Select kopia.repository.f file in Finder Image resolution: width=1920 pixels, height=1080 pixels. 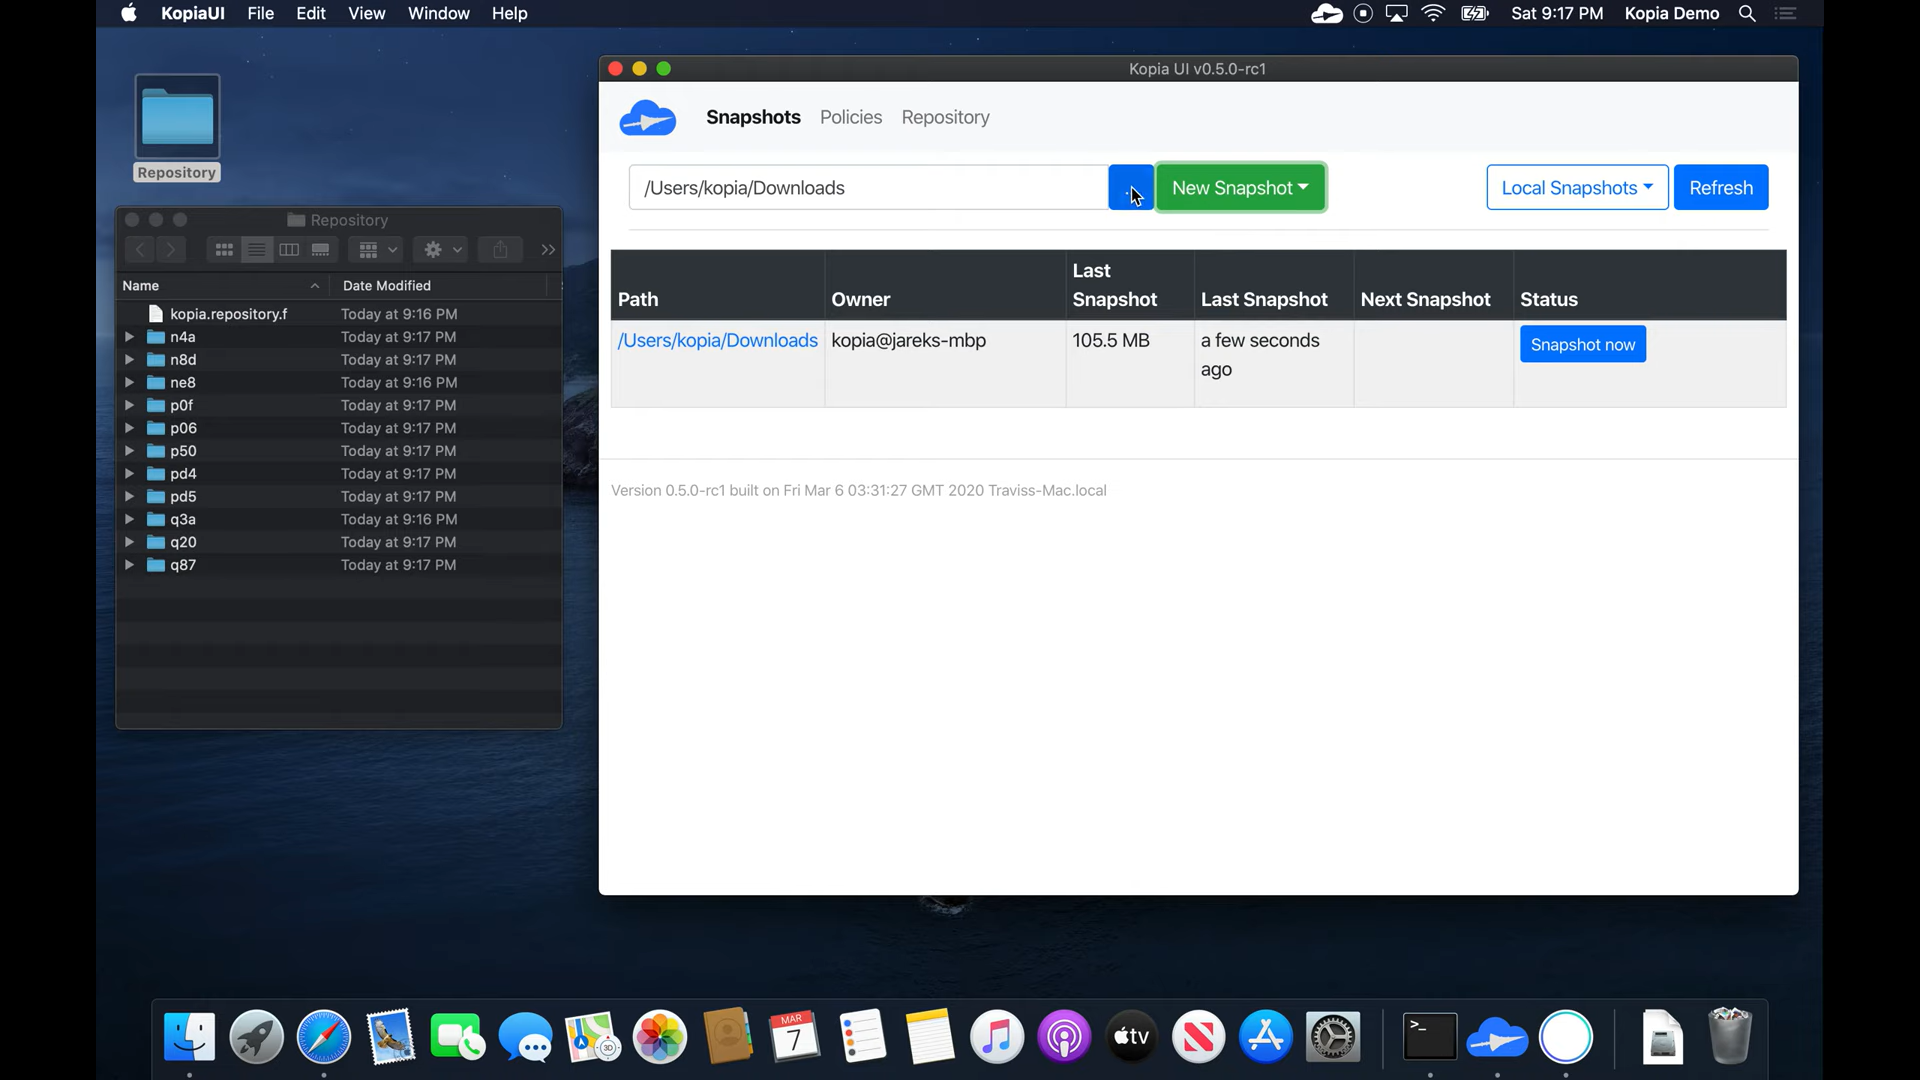pos(338,314)
